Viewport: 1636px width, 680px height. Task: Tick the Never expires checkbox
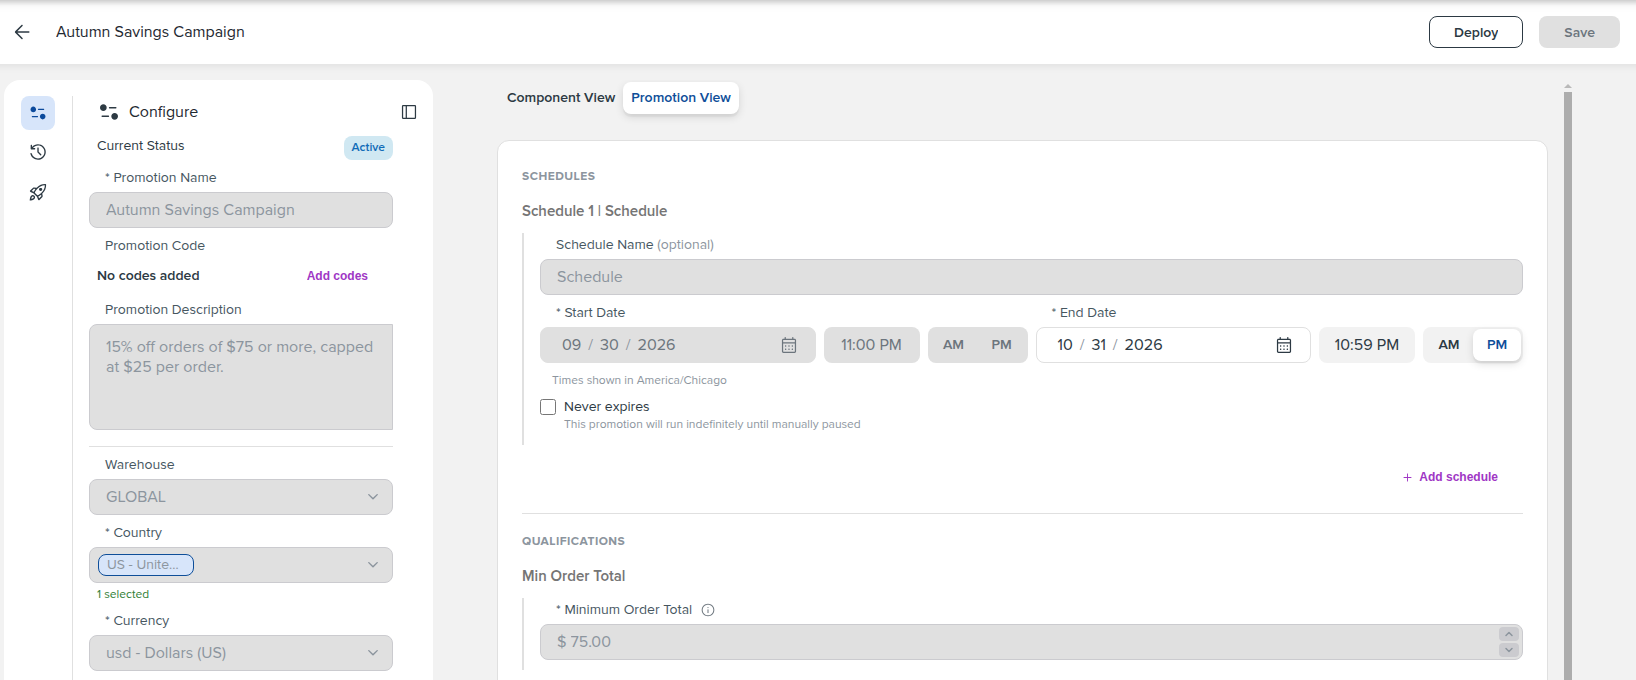[x=548, y=407]
